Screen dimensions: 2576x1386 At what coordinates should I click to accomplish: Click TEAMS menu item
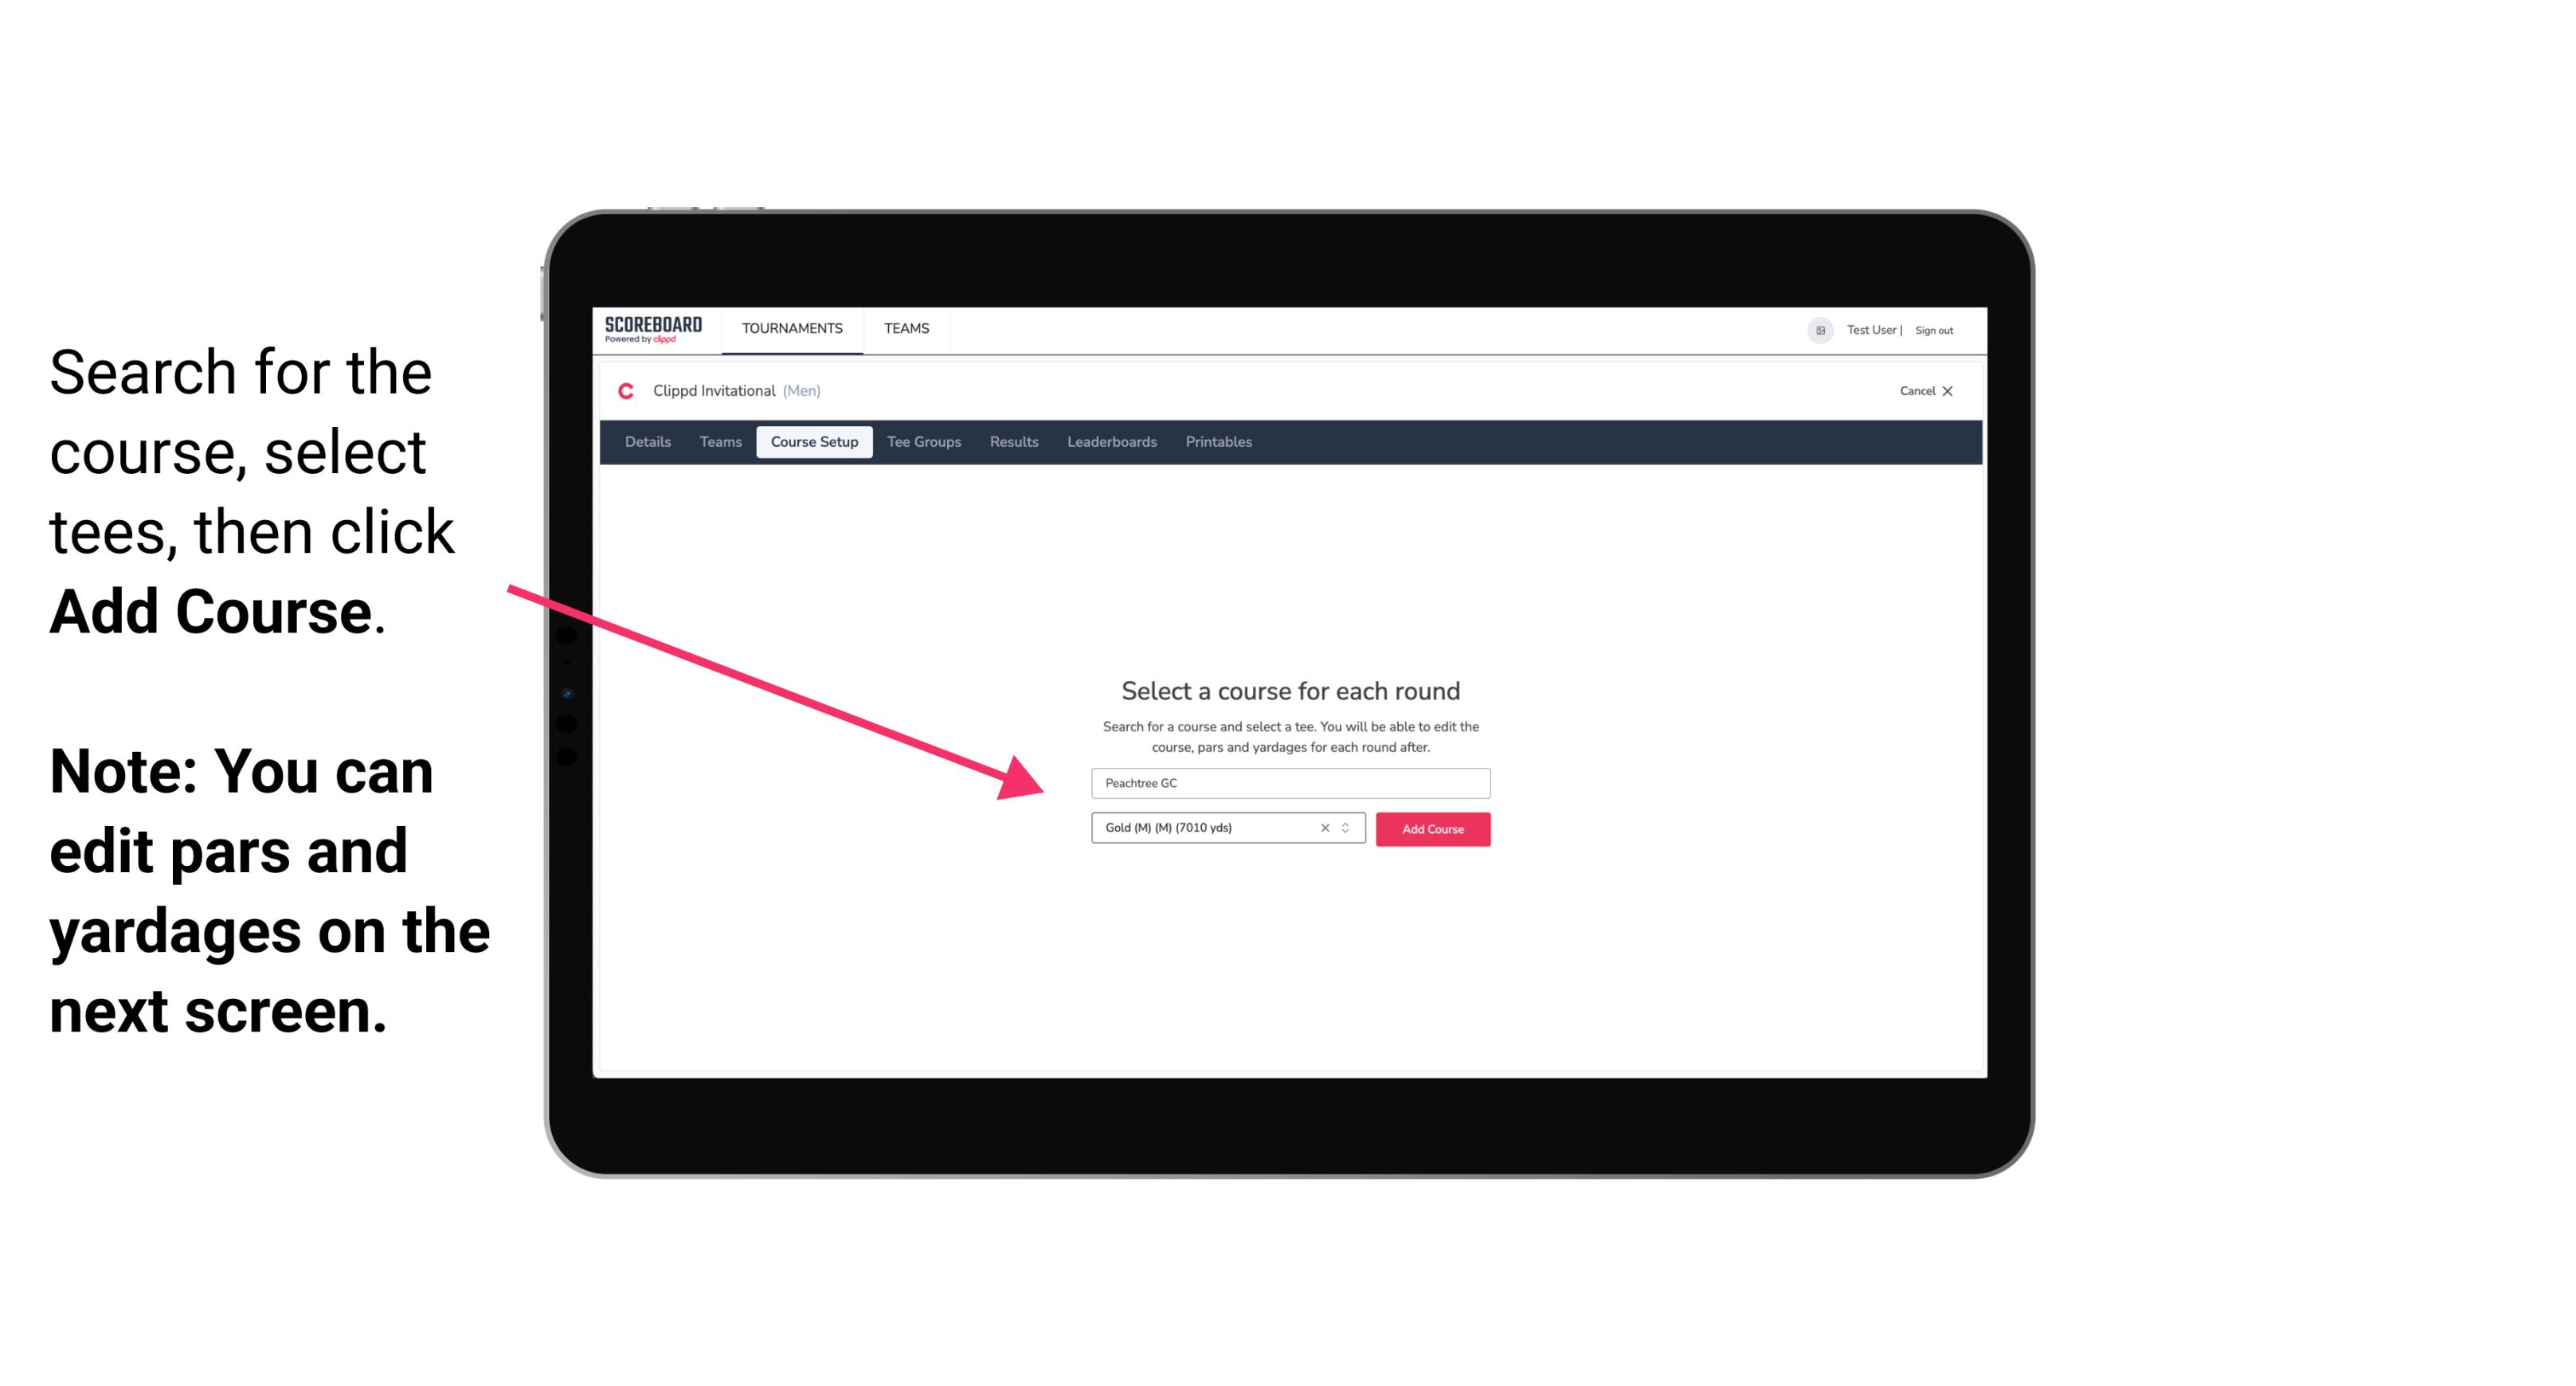[904, 327]
